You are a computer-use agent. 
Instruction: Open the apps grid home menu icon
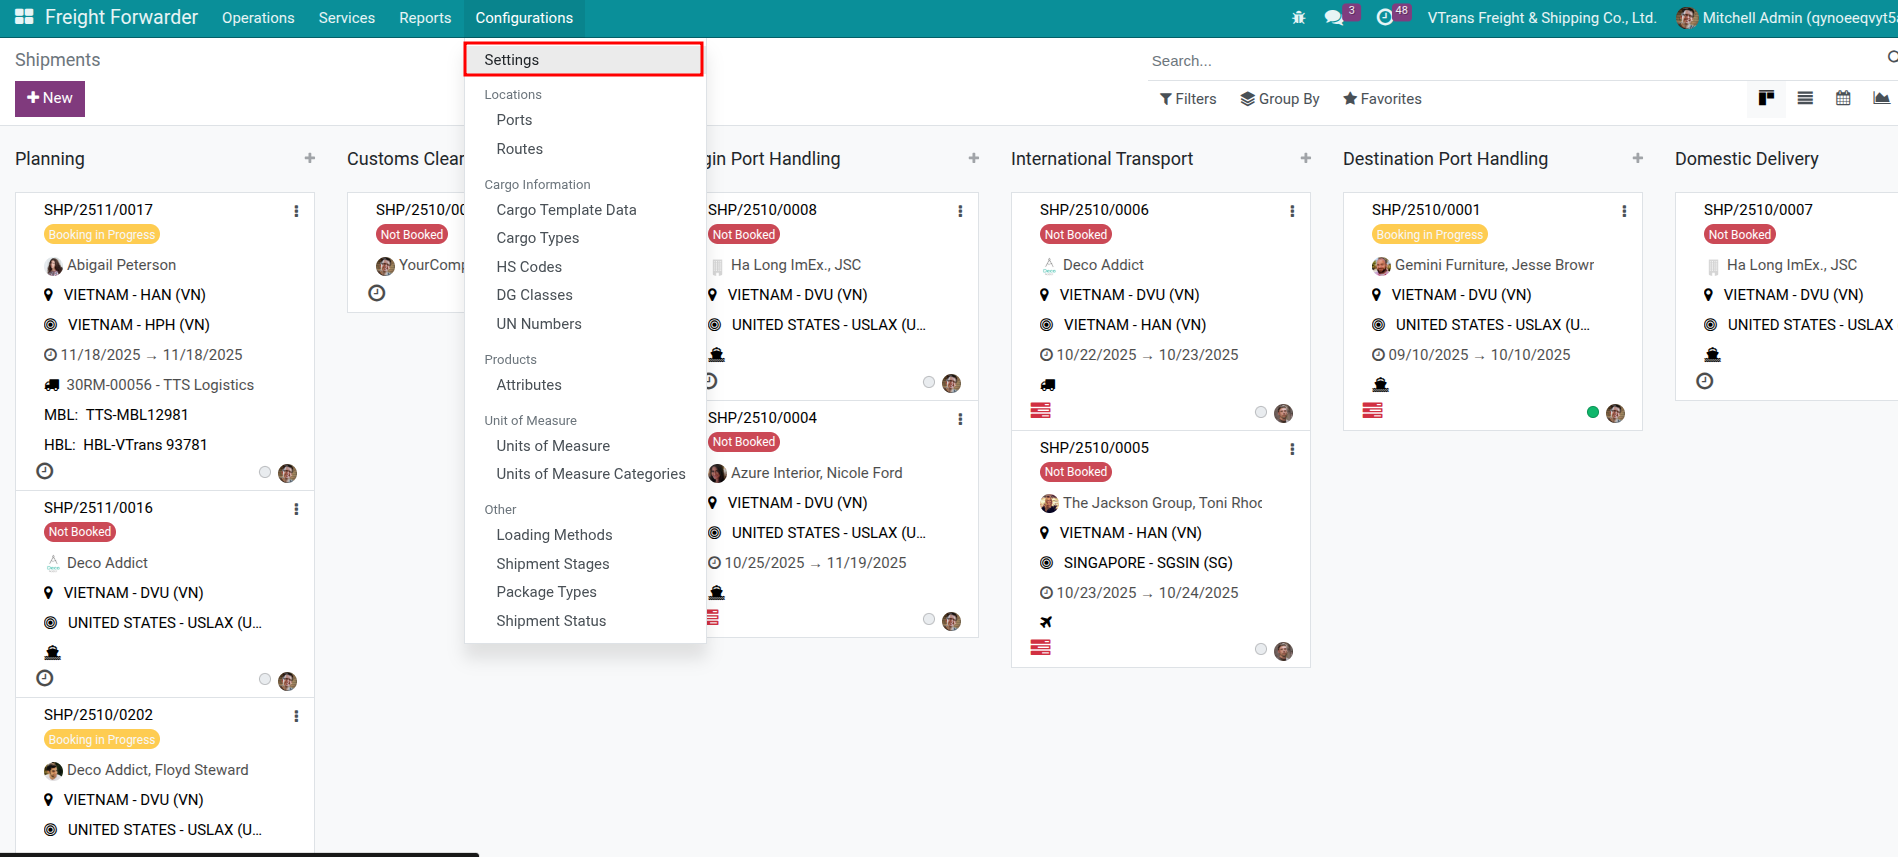[x=24, y=17]
